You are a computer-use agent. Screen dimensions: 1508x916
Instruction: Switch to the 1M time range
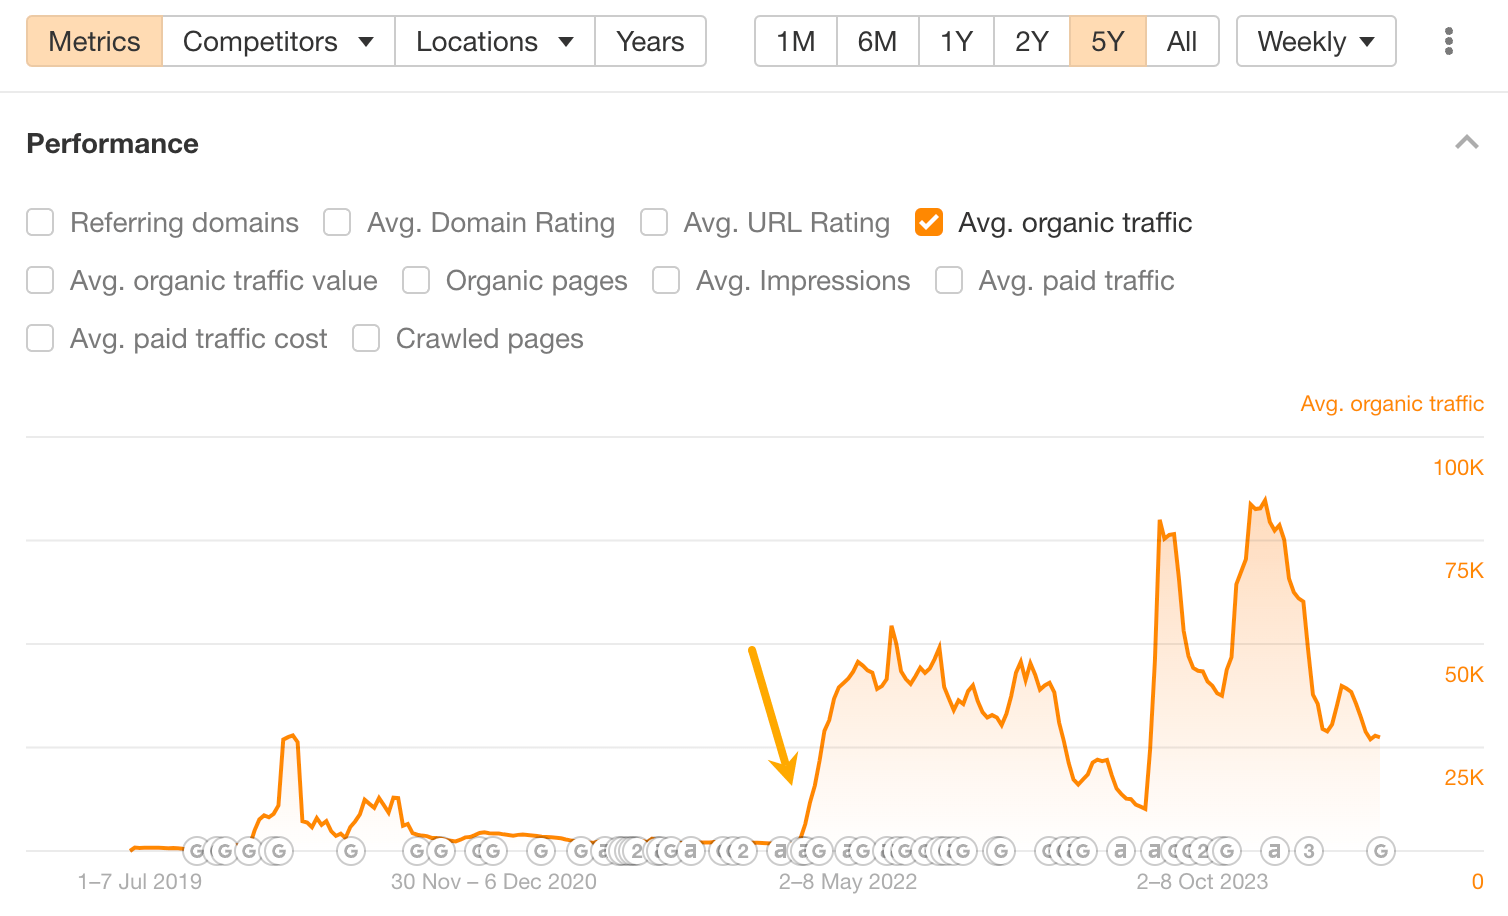[795, 41]
